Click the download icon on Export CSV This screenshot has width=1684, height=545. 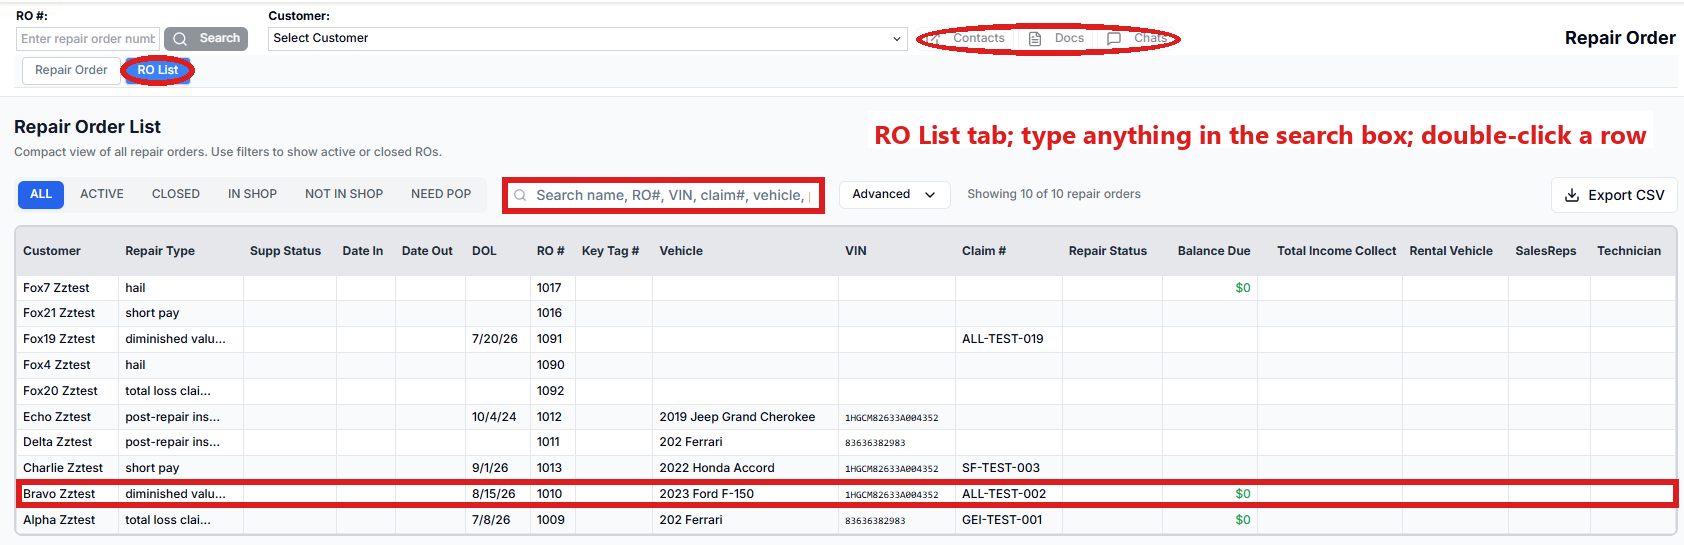pos(1572,195)
